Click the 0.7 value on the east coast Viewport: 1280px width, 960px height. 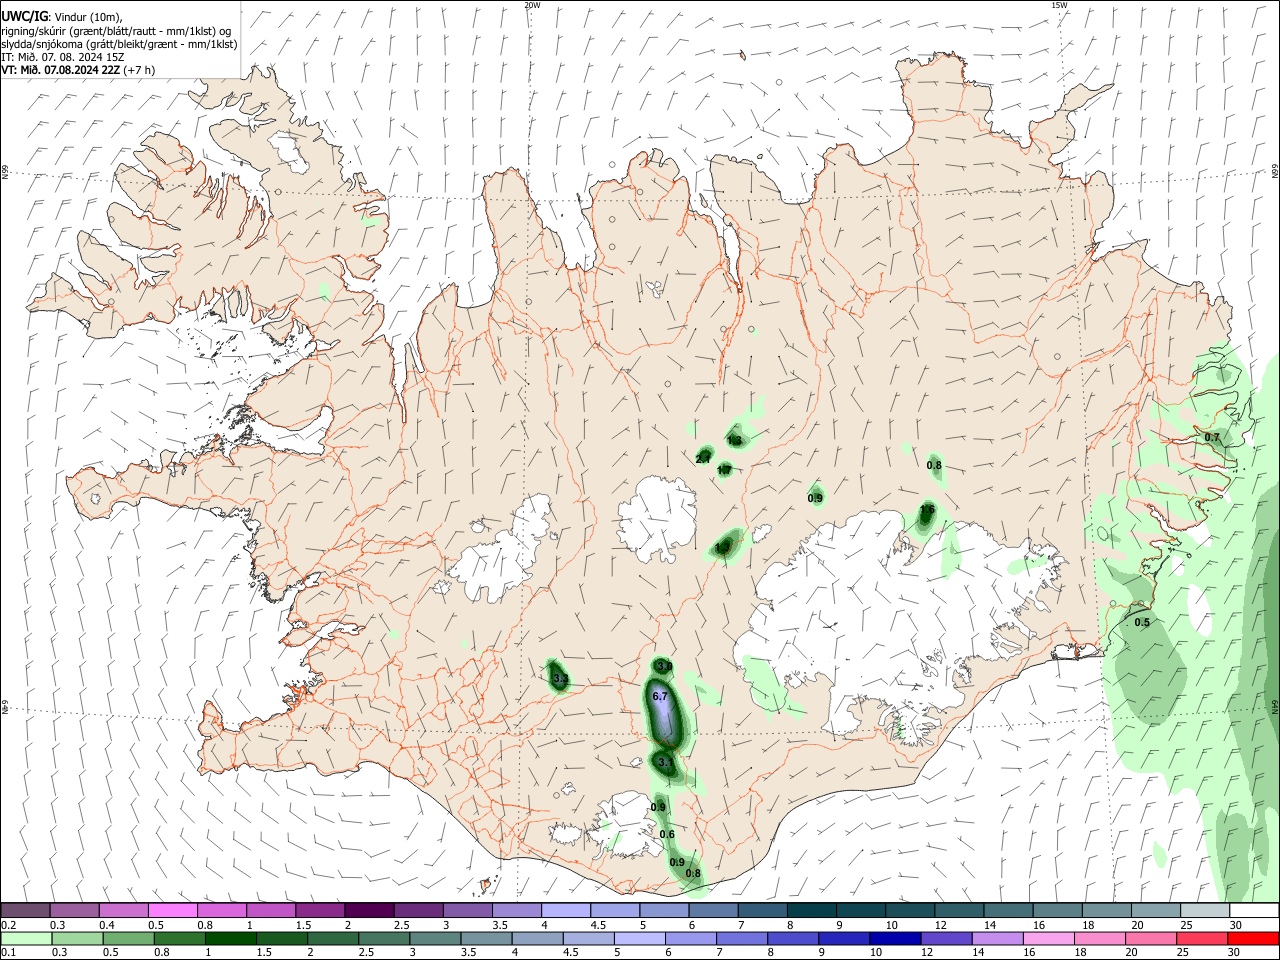pyautogui.click(x=1212, y=437)
